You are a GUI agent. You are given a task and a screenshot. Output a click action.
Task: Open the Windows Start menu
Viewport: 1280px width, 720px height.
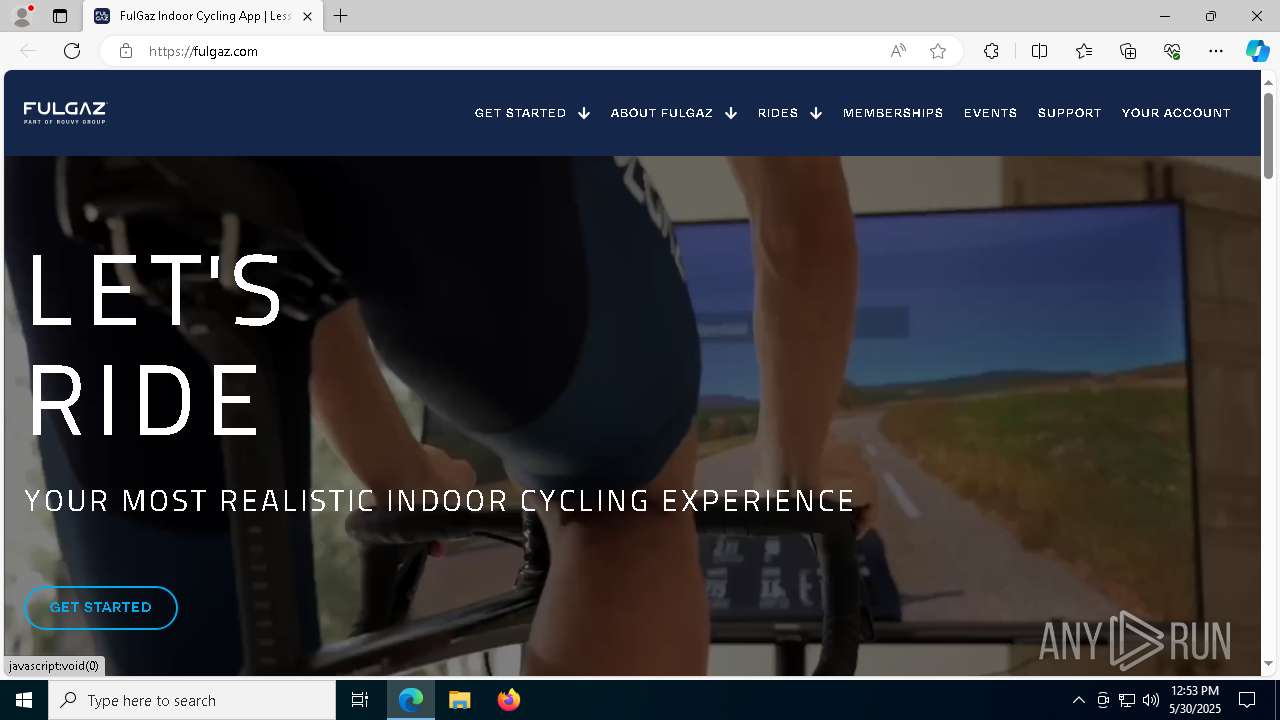pos(24,700)
